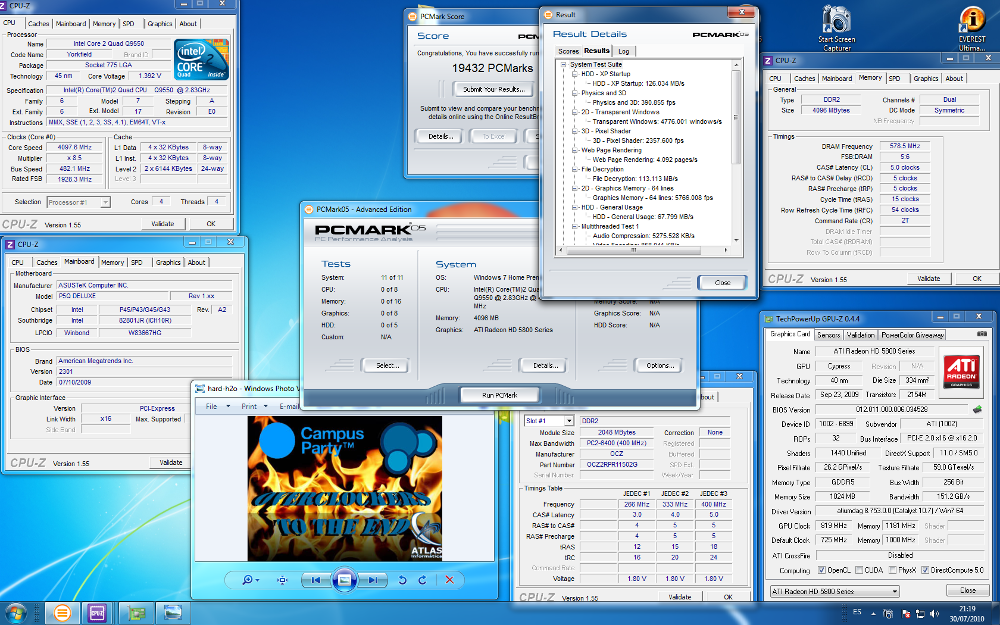The width and height of the screenshot is (1000, 625).
Task: Open Validation tab in GPU-Z
Action: (x=860, y=335)
